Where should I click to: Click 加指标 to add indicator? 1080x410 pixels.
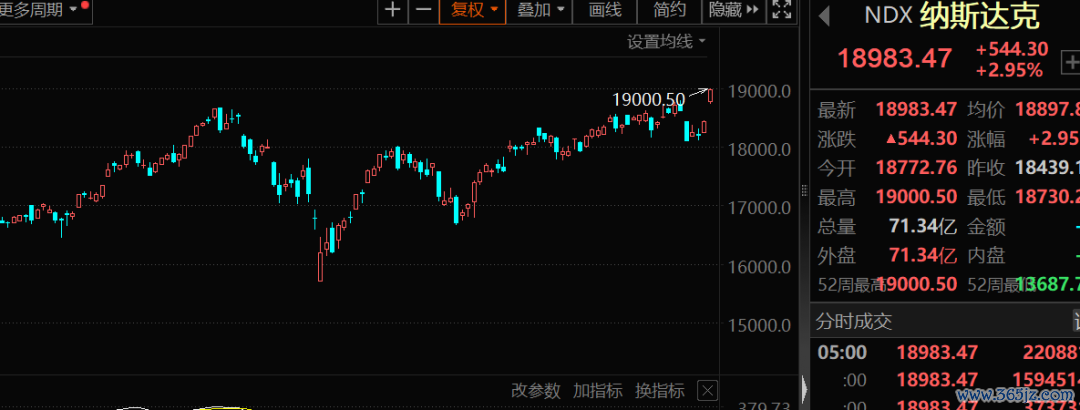click(597, 390)
